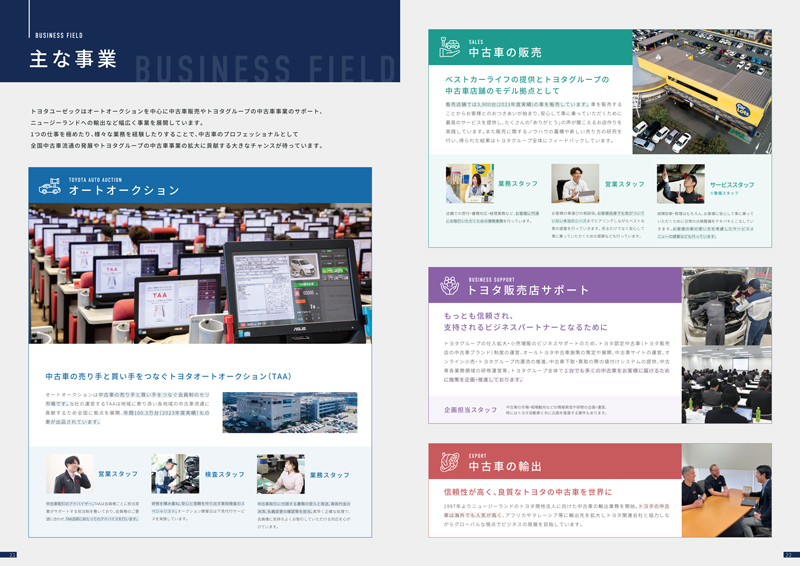Select the オートオークション section heading
This screenshot has width=800, height=566.
click(124, 190)
